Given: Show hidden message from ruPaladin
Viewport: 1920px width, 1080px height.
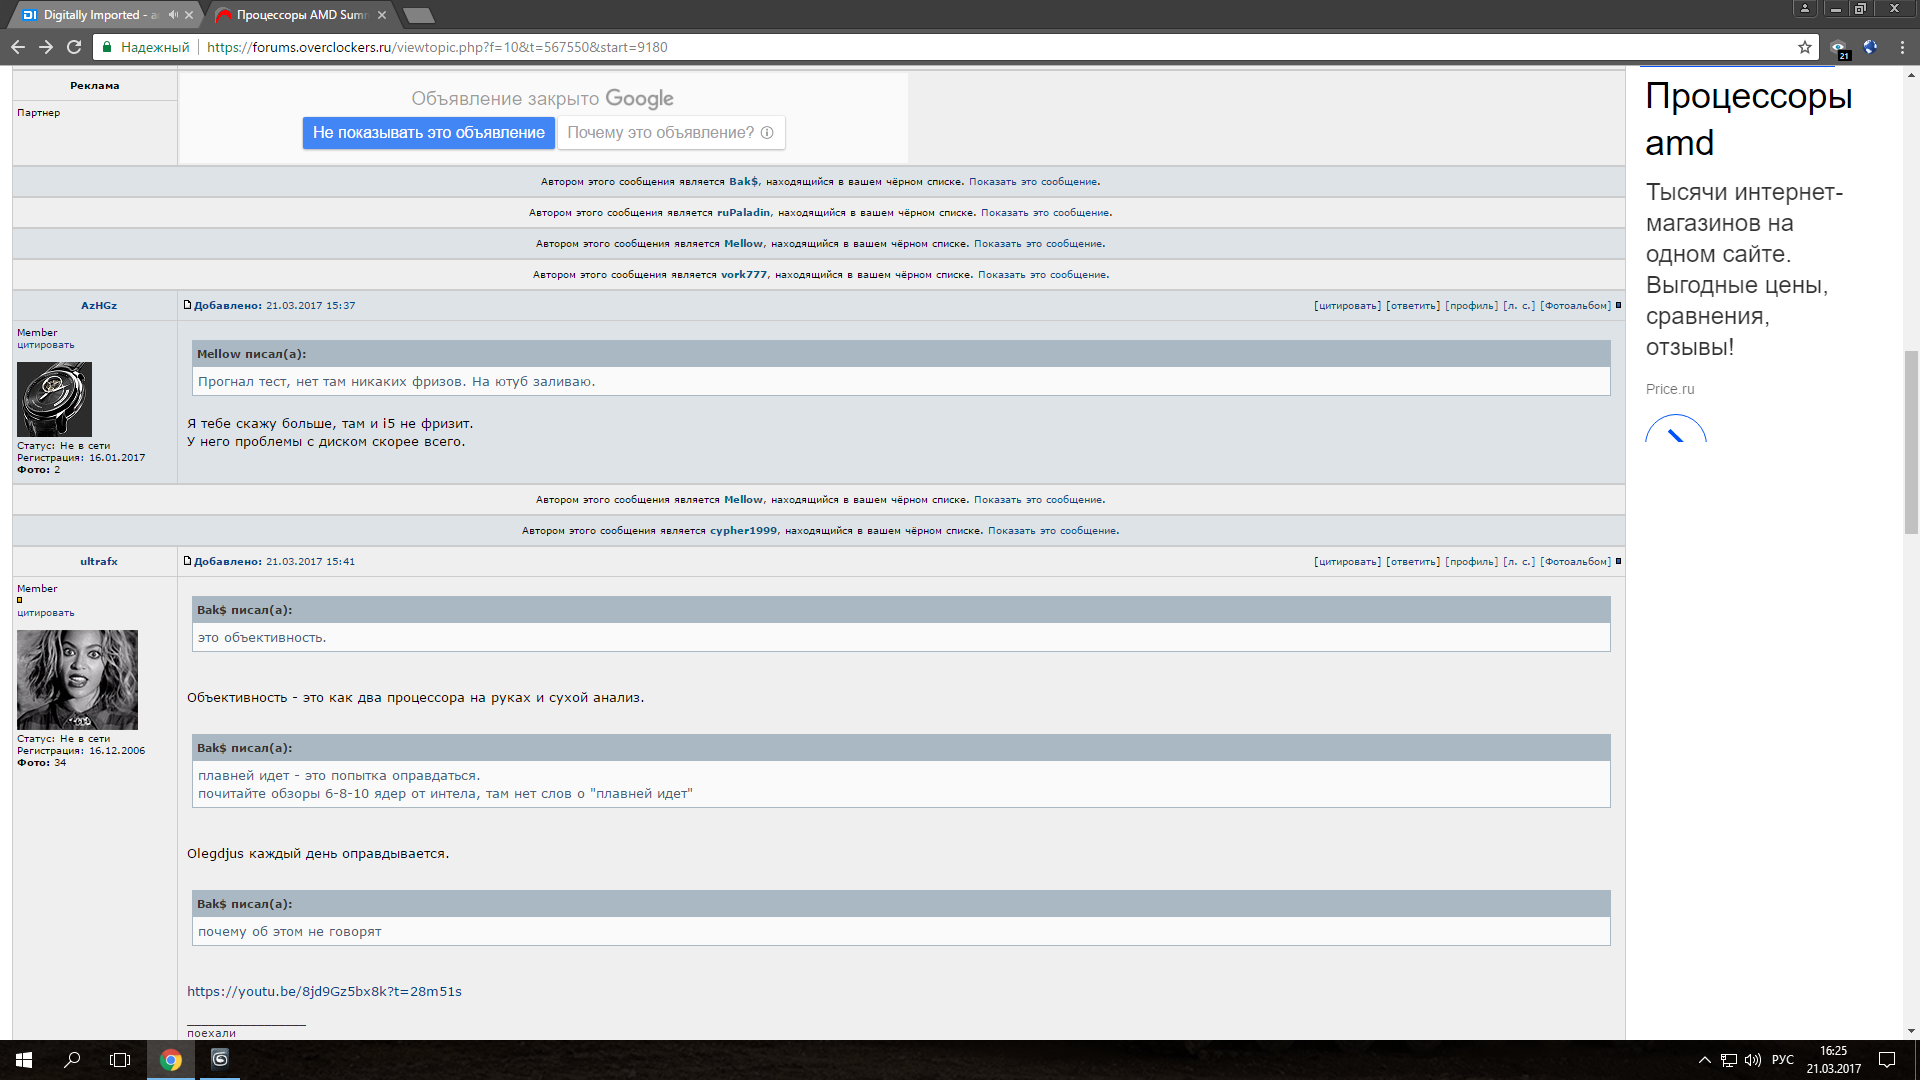Looking at the screenshot, I should pyautogui.click(x=1045, y=213).
